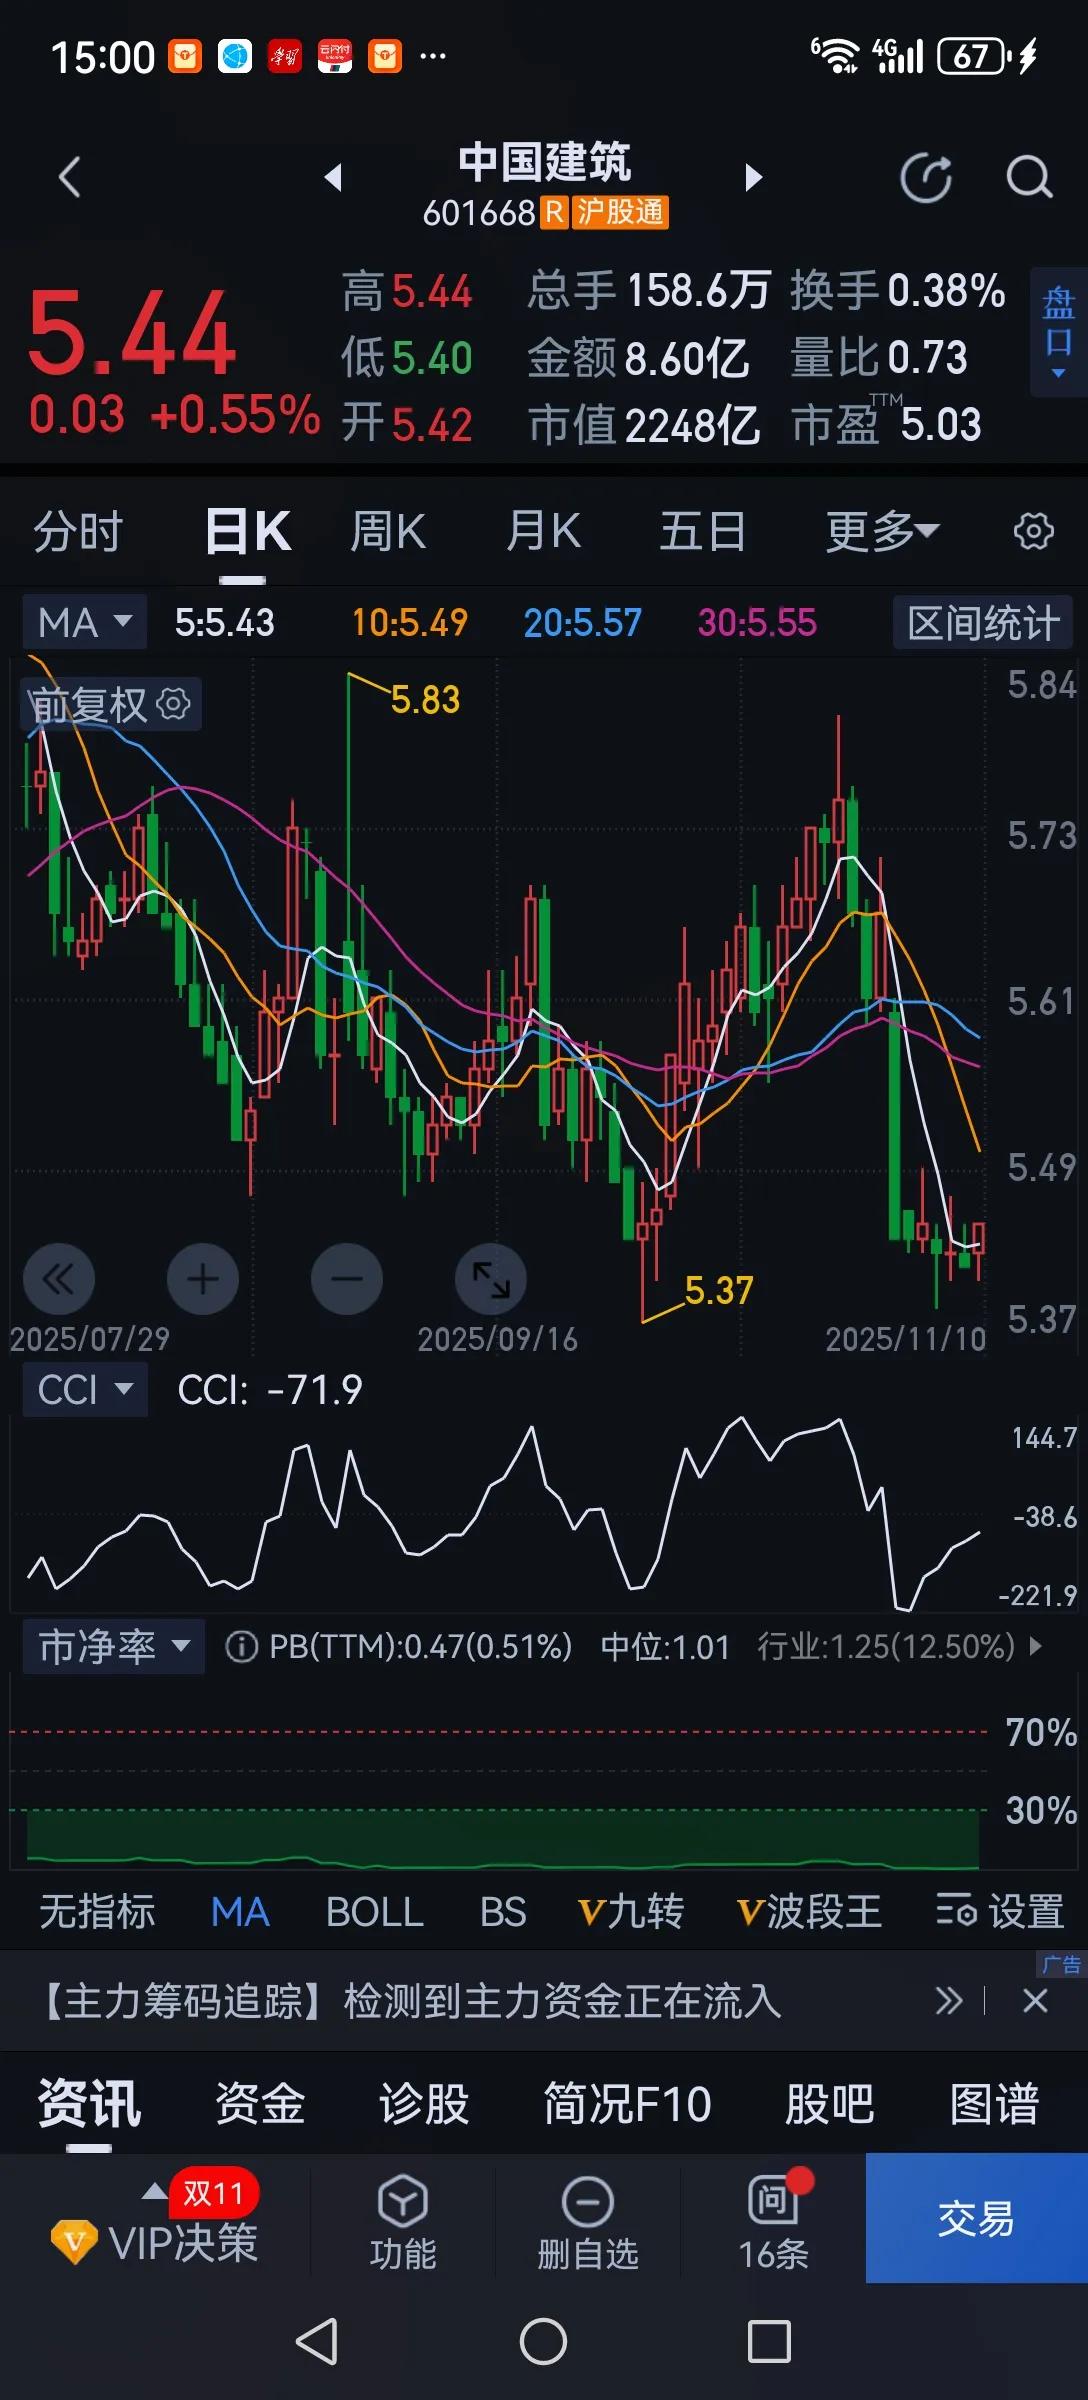Tap the blue 交易 button

coord(976,2218)
